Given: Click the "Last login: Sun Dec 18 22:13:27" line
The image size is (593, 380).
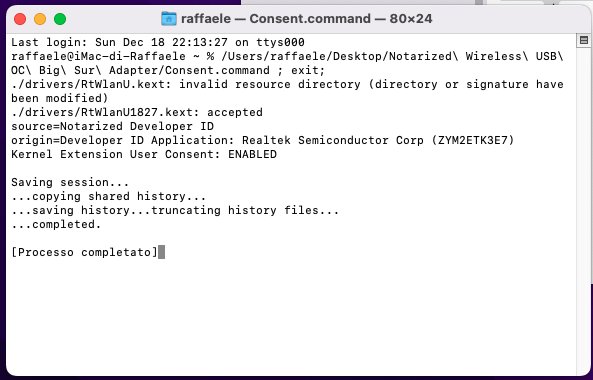Looking at the screenshot, I should (158, 42).
